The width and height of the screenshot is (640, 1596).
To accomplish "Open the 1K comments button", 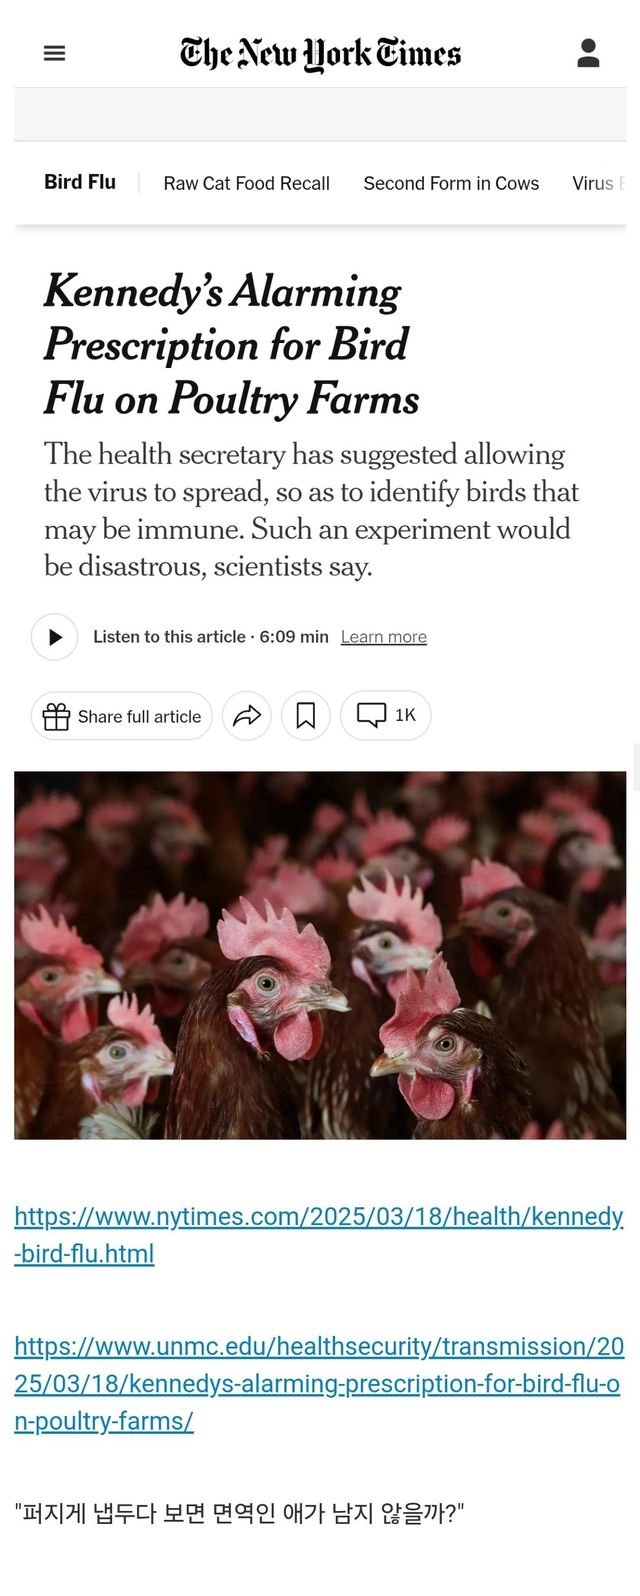I will (386, 716).
